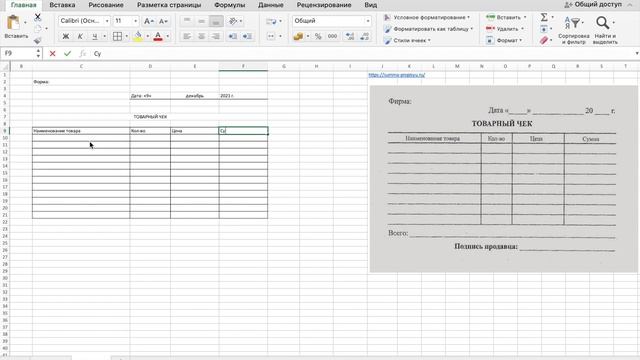Confirm entry with green checkmark

(x=67, y=53)
